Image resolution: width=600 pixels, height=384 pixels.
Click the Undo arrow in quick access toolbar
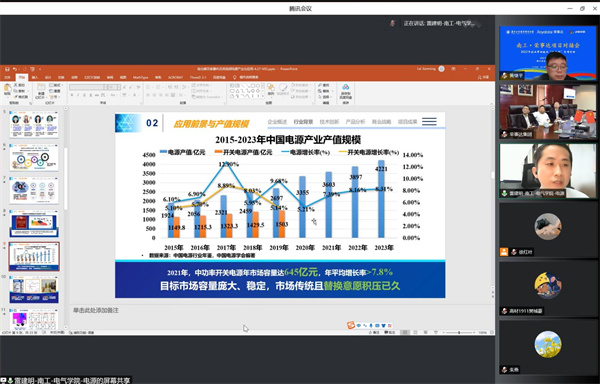point(15,69)
